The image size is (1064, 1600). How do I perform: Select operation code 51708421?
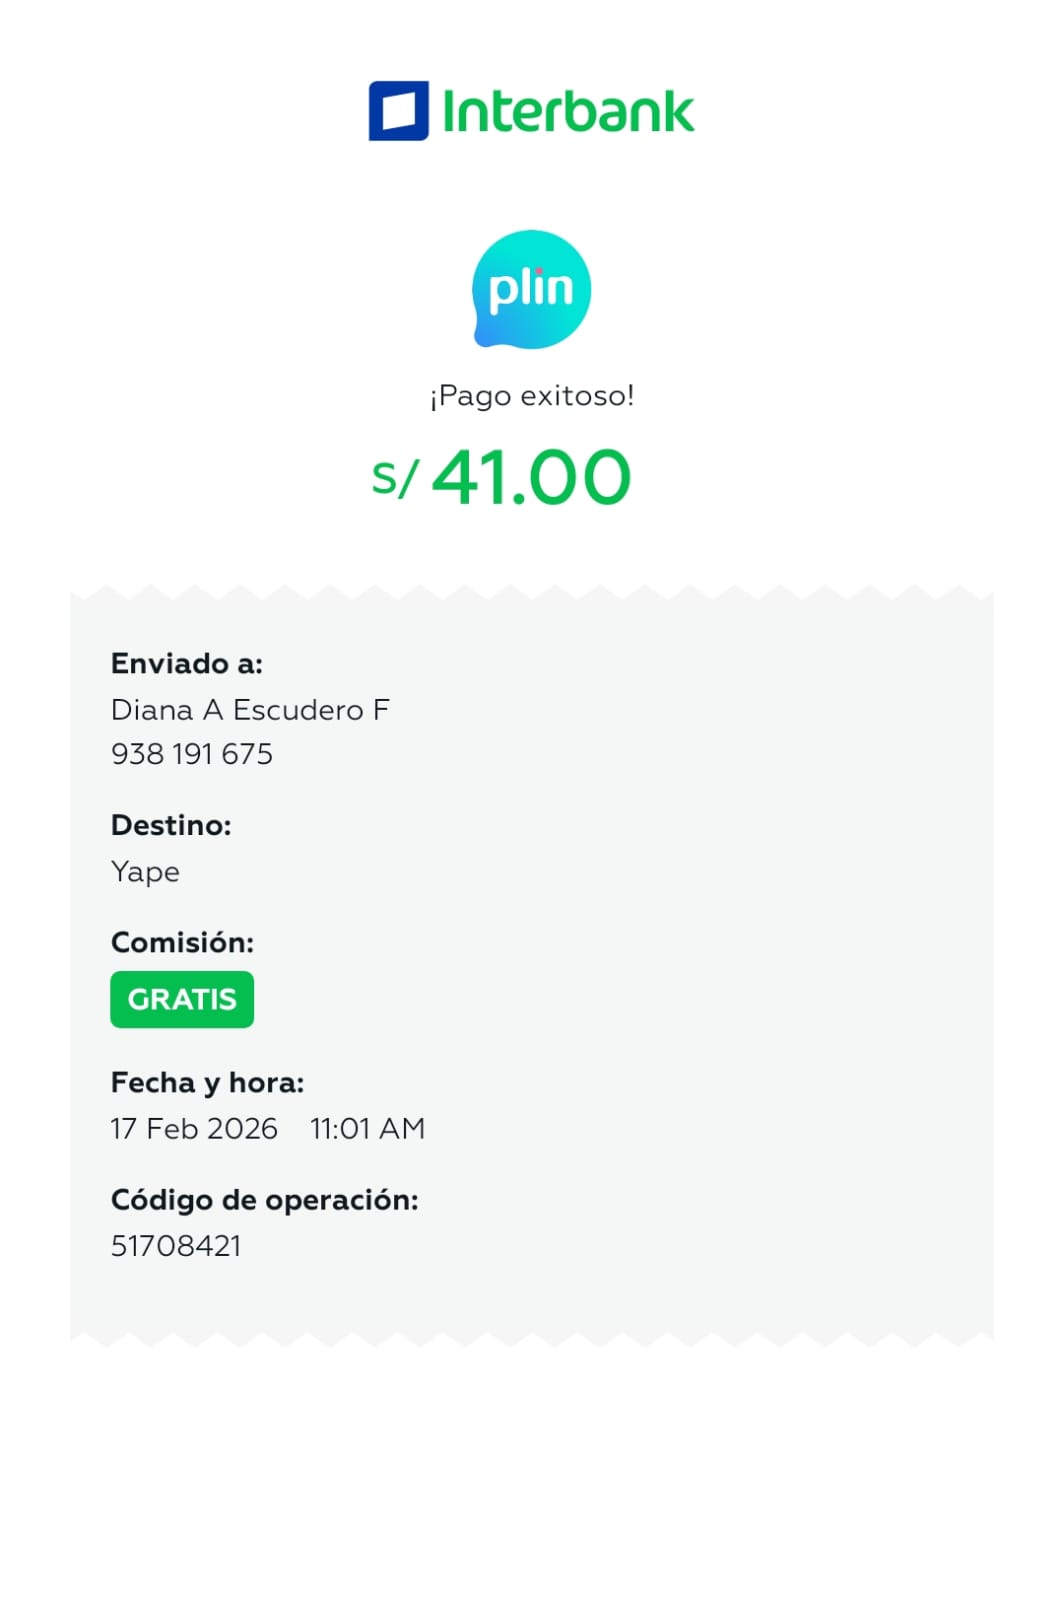[x=176, y=1246]
